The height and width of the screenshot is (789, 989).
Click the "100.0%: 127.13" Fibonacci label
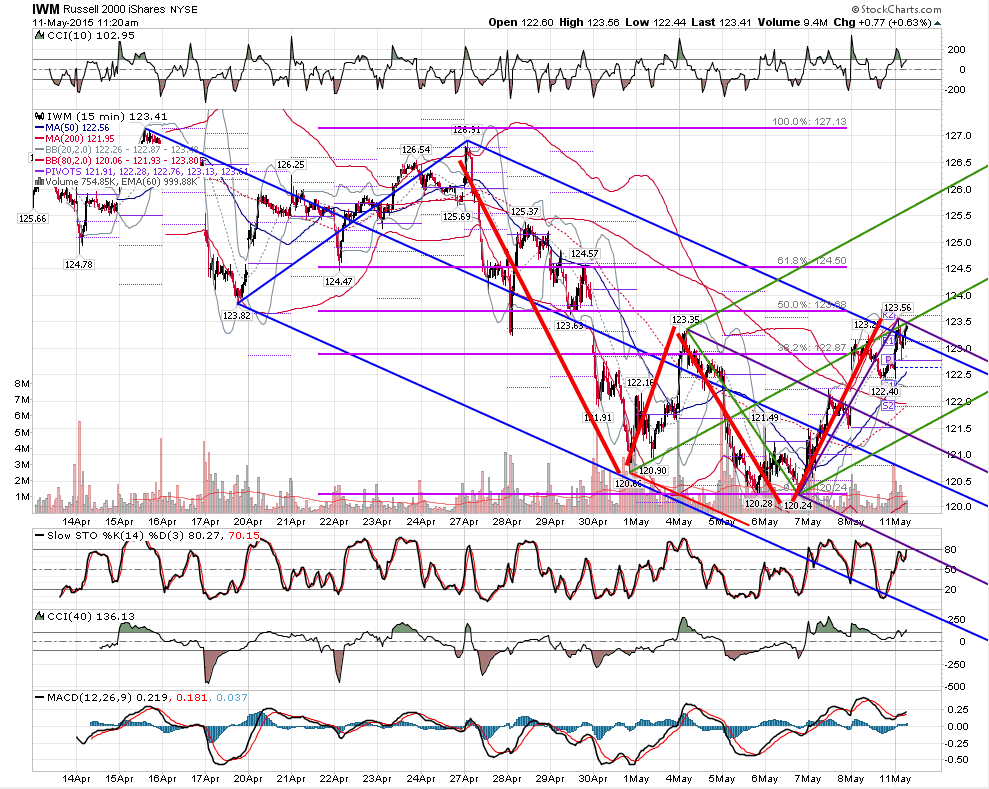point(809,122)
